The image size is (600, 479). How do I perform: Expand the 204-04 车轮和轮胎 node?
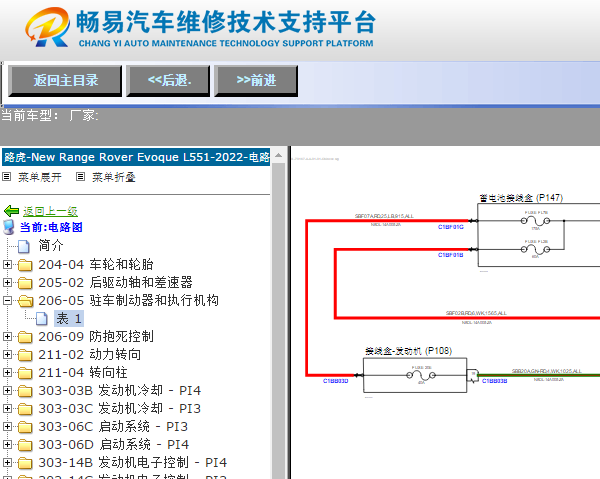7,264
